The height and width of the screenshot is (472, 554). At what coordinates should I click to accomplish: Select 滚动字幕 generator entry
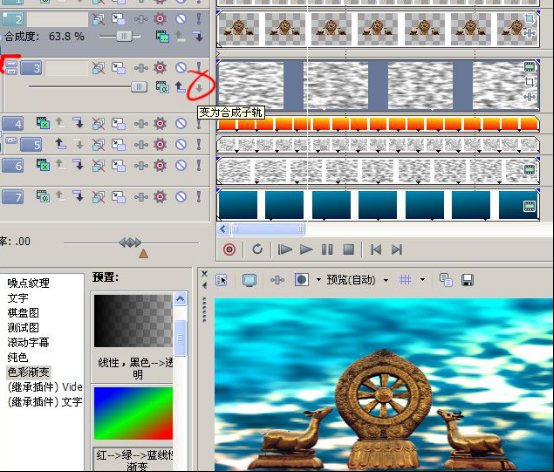click(x=28, y=342)
